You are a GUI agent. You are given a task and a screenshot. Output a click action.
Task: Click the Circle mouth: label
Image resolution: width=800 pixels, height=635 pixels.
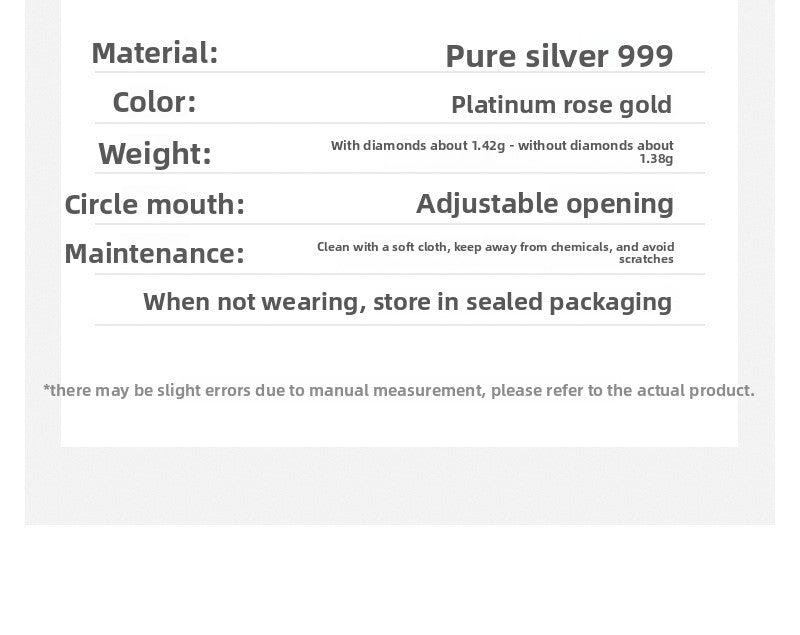(155, 205)
